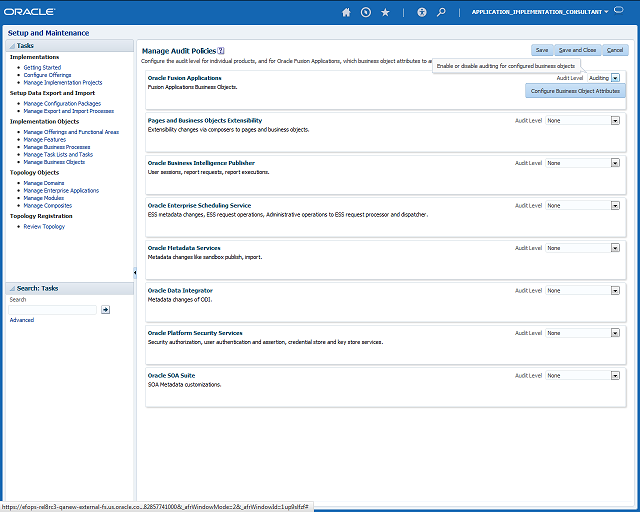Click Configure Business Object Attributes button

click(575, 91)
